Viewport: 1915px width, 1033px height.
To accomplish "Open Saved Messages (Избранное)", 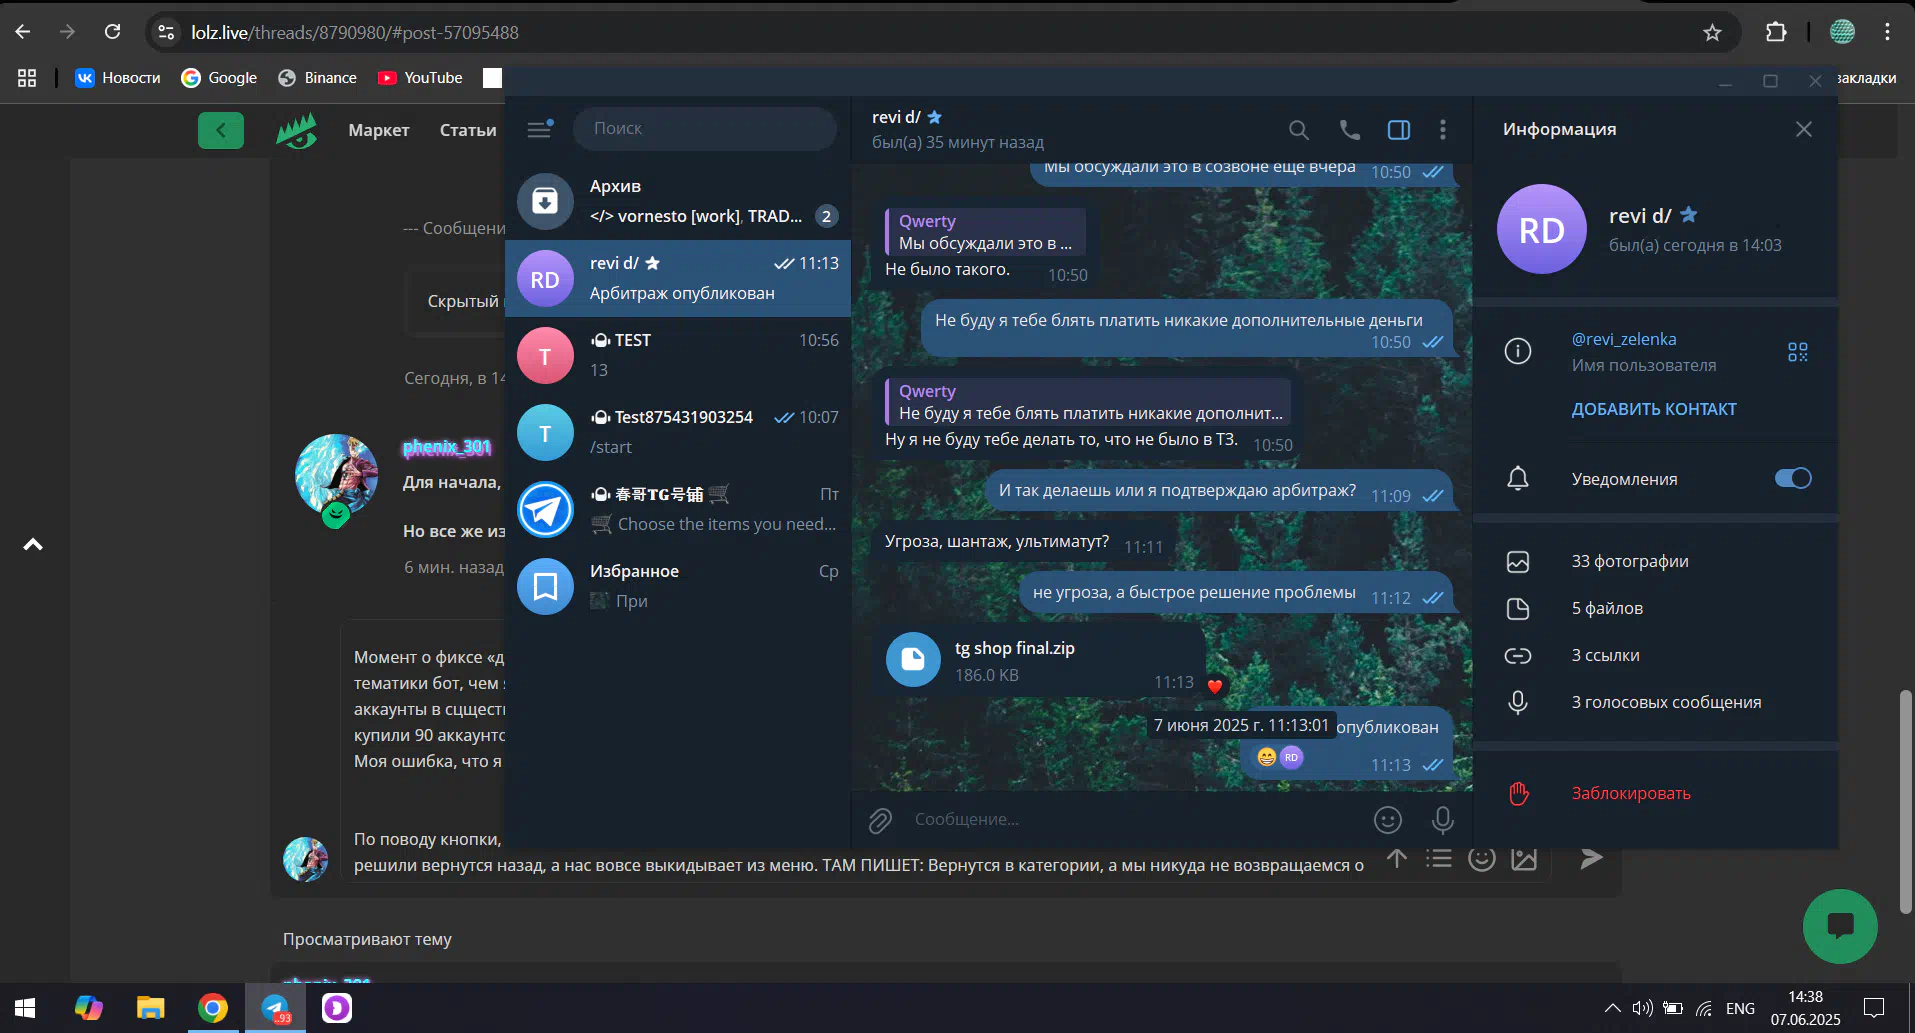I will pyautogui.click(x=678, y=586).
